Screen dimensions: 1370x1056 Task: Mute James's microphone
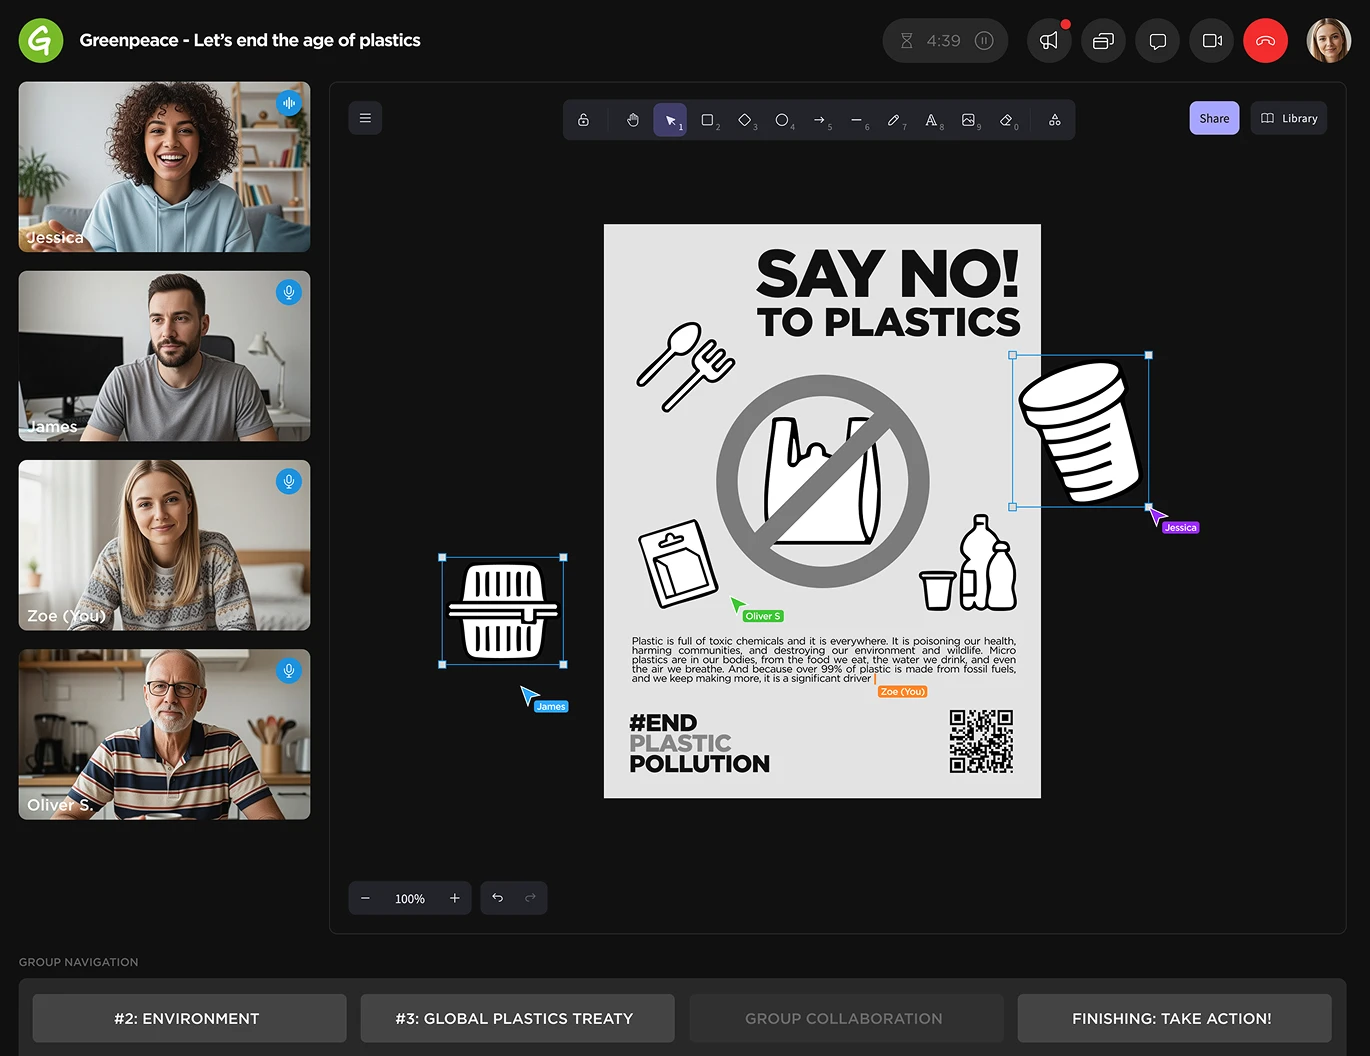coord(288,292)
